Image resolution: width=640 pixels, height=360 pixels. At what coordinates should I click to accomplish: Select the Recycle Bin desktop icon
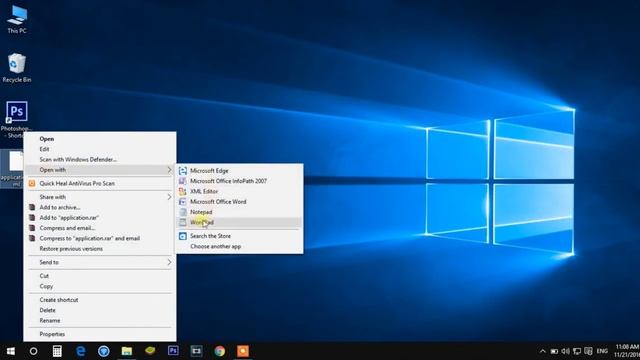17,68
